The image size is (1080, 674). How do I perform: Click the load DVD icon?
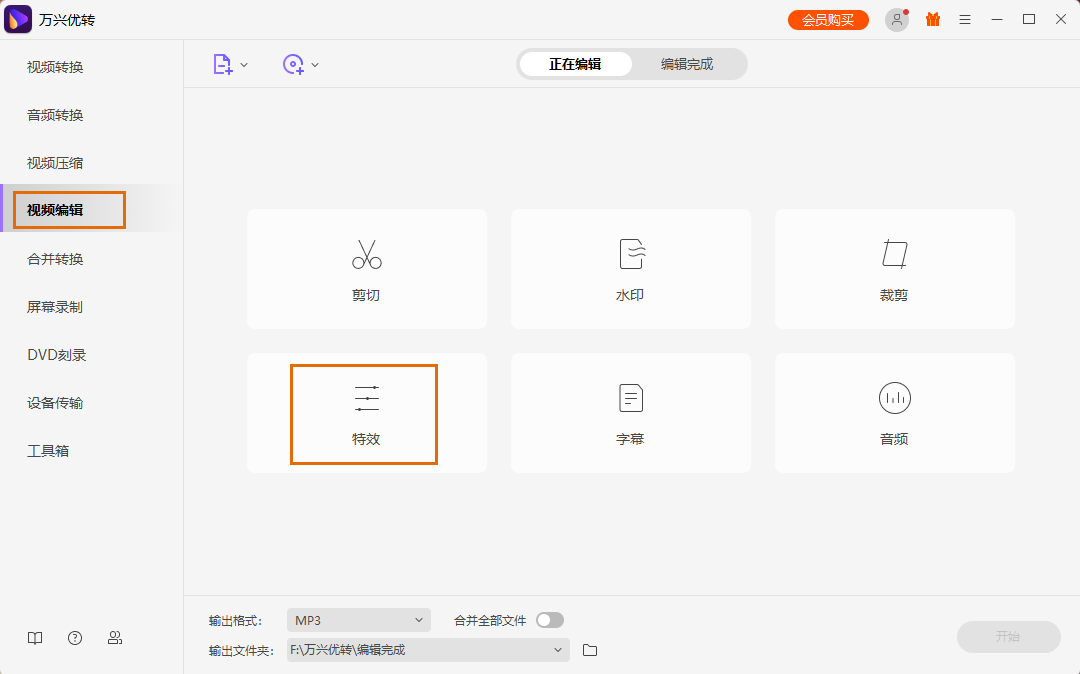[293, 63]
